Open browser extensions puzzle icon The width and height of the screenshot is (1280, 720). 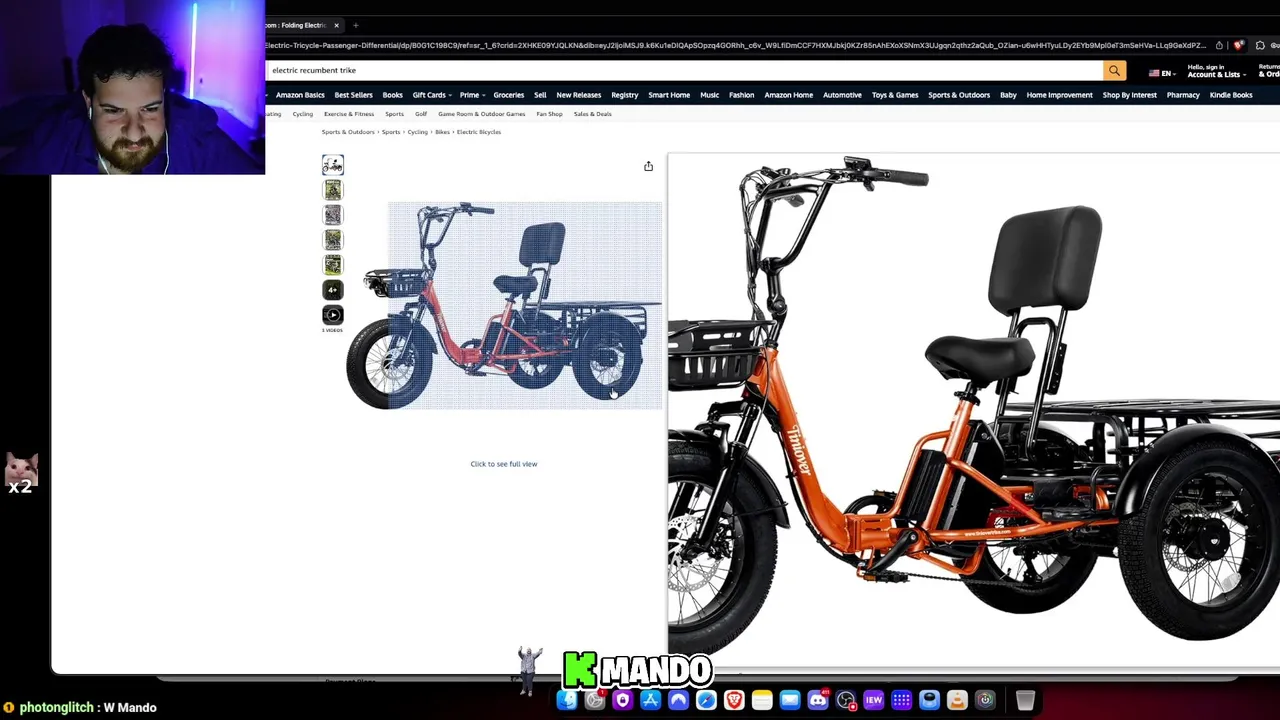click(x=1260, y=45)
